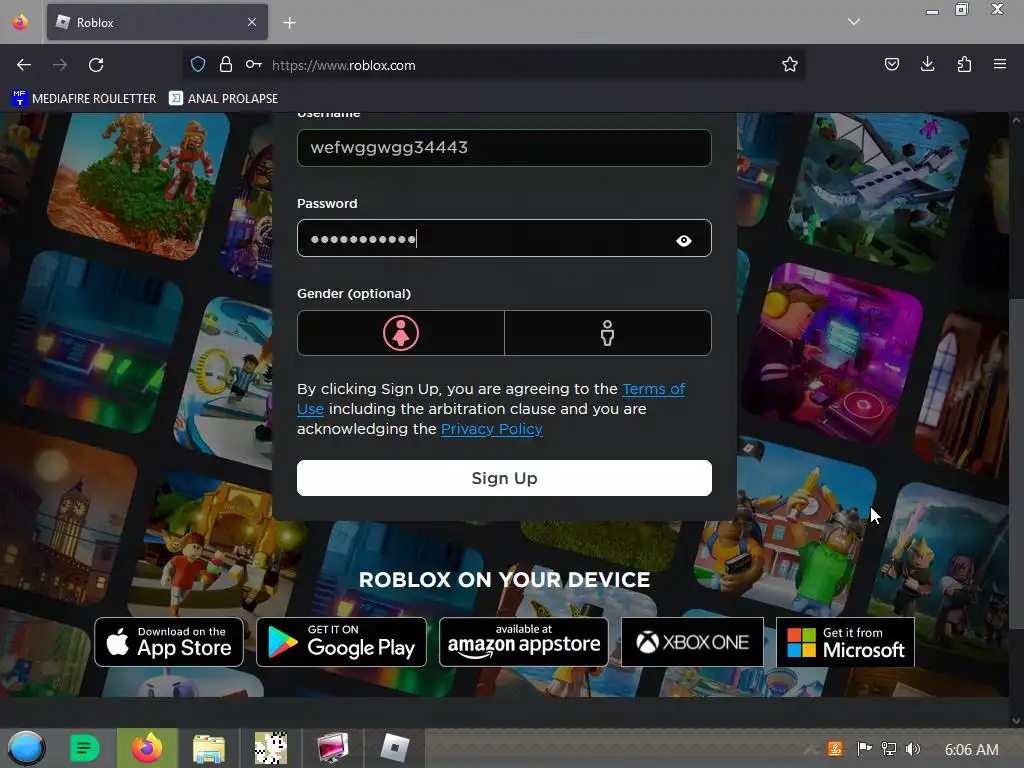This screenshot has height=768, width=1024.
Task: Open a new browser tab
Action: (289, 23)
